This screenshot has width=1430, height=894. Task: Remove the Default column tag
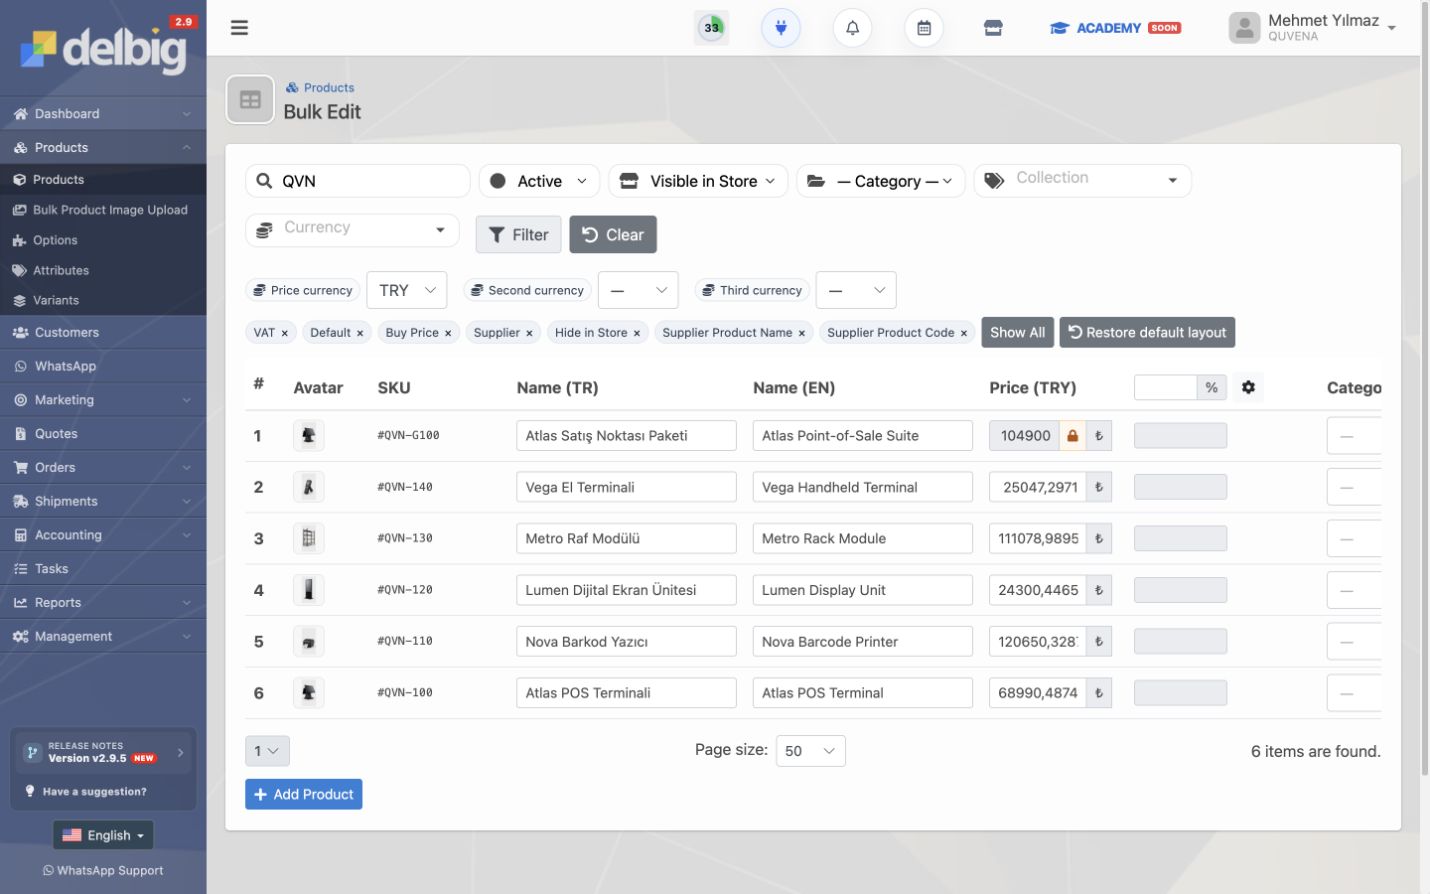[360, 333]
